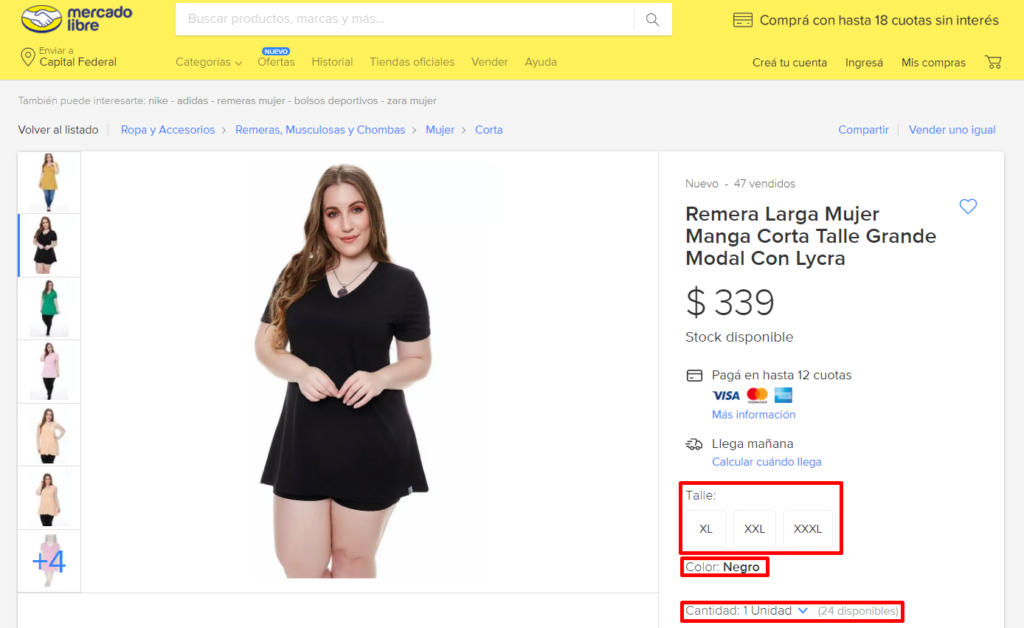Click the credit card promo icon
Screen dimensions: 1024x628
tap(743, 20)
